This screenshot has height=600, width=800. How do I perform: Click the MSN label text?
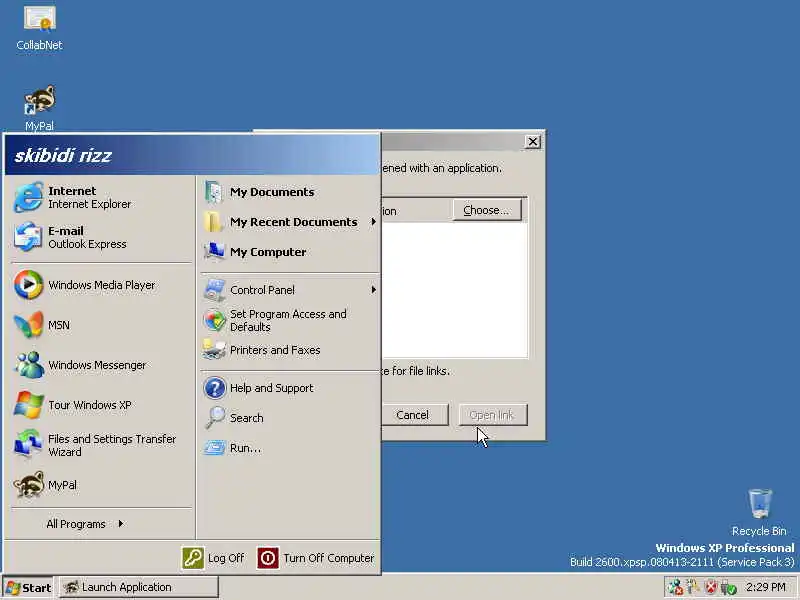pos(59,325)
